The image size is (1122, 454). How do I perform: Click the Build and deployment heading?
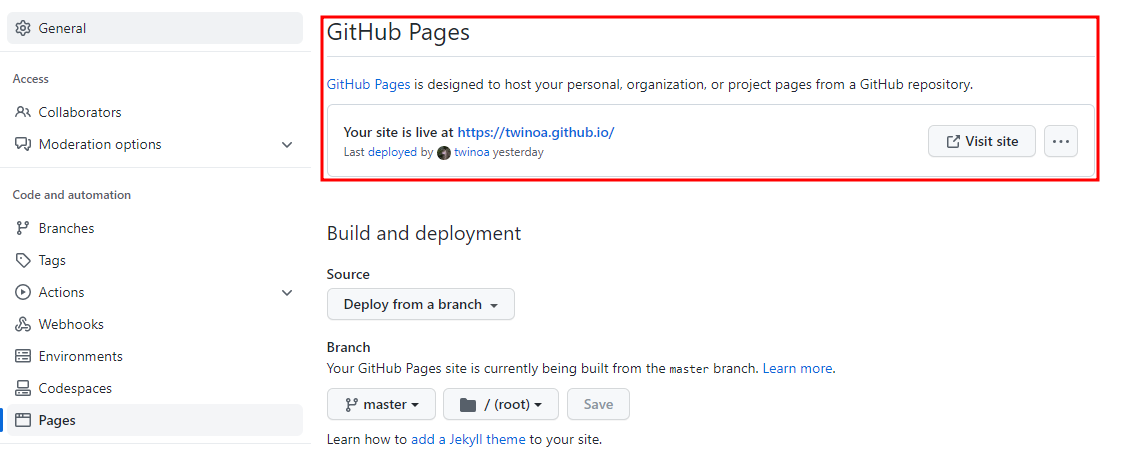pyautogui.click(x=424, y=233)
